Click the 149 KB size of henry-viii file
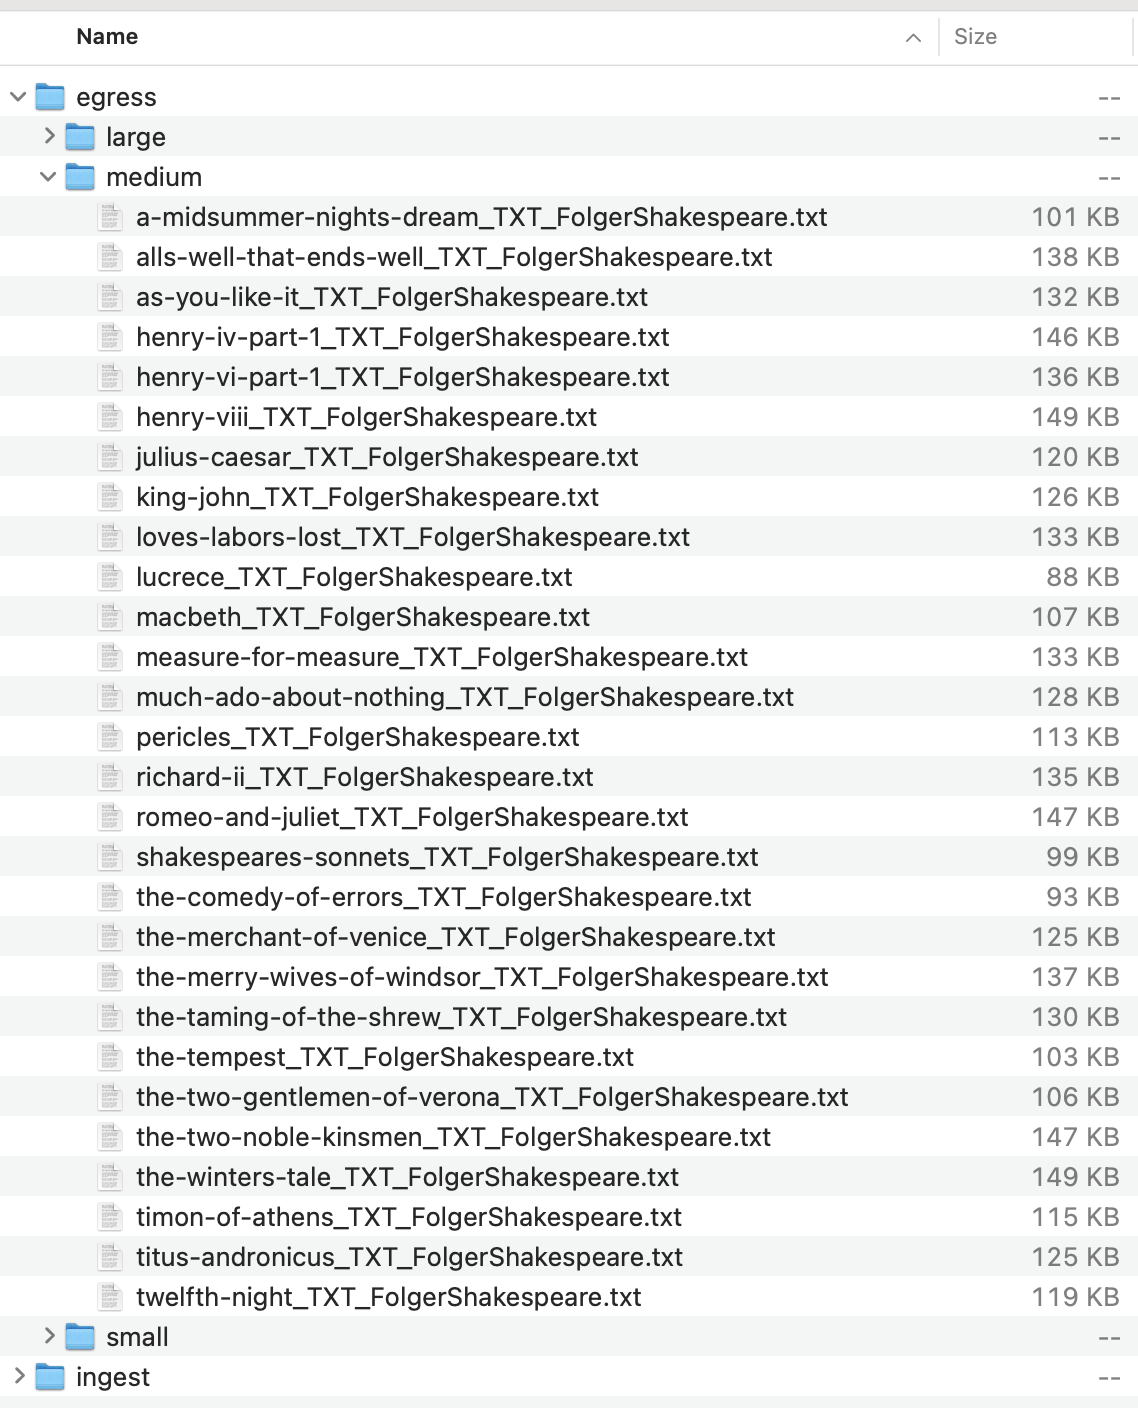Viewport: 1138px width, 1408px height. 1075,417
